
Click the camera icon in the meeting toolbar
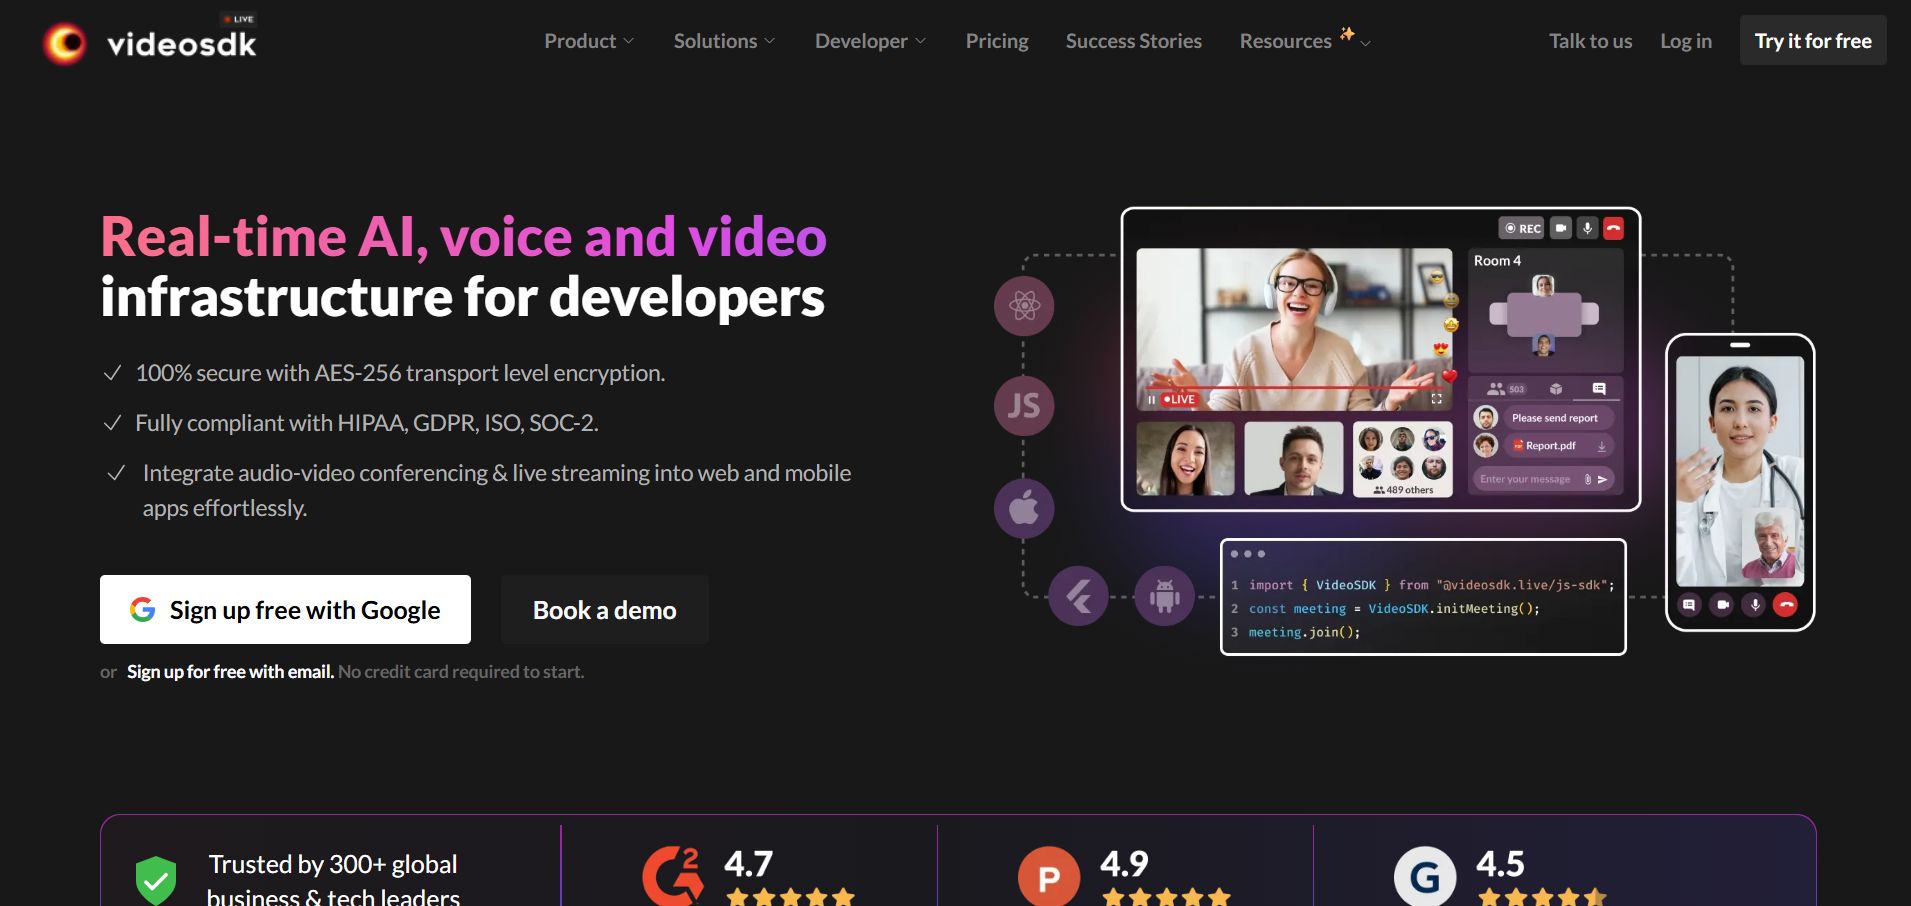click(1561, 228)
